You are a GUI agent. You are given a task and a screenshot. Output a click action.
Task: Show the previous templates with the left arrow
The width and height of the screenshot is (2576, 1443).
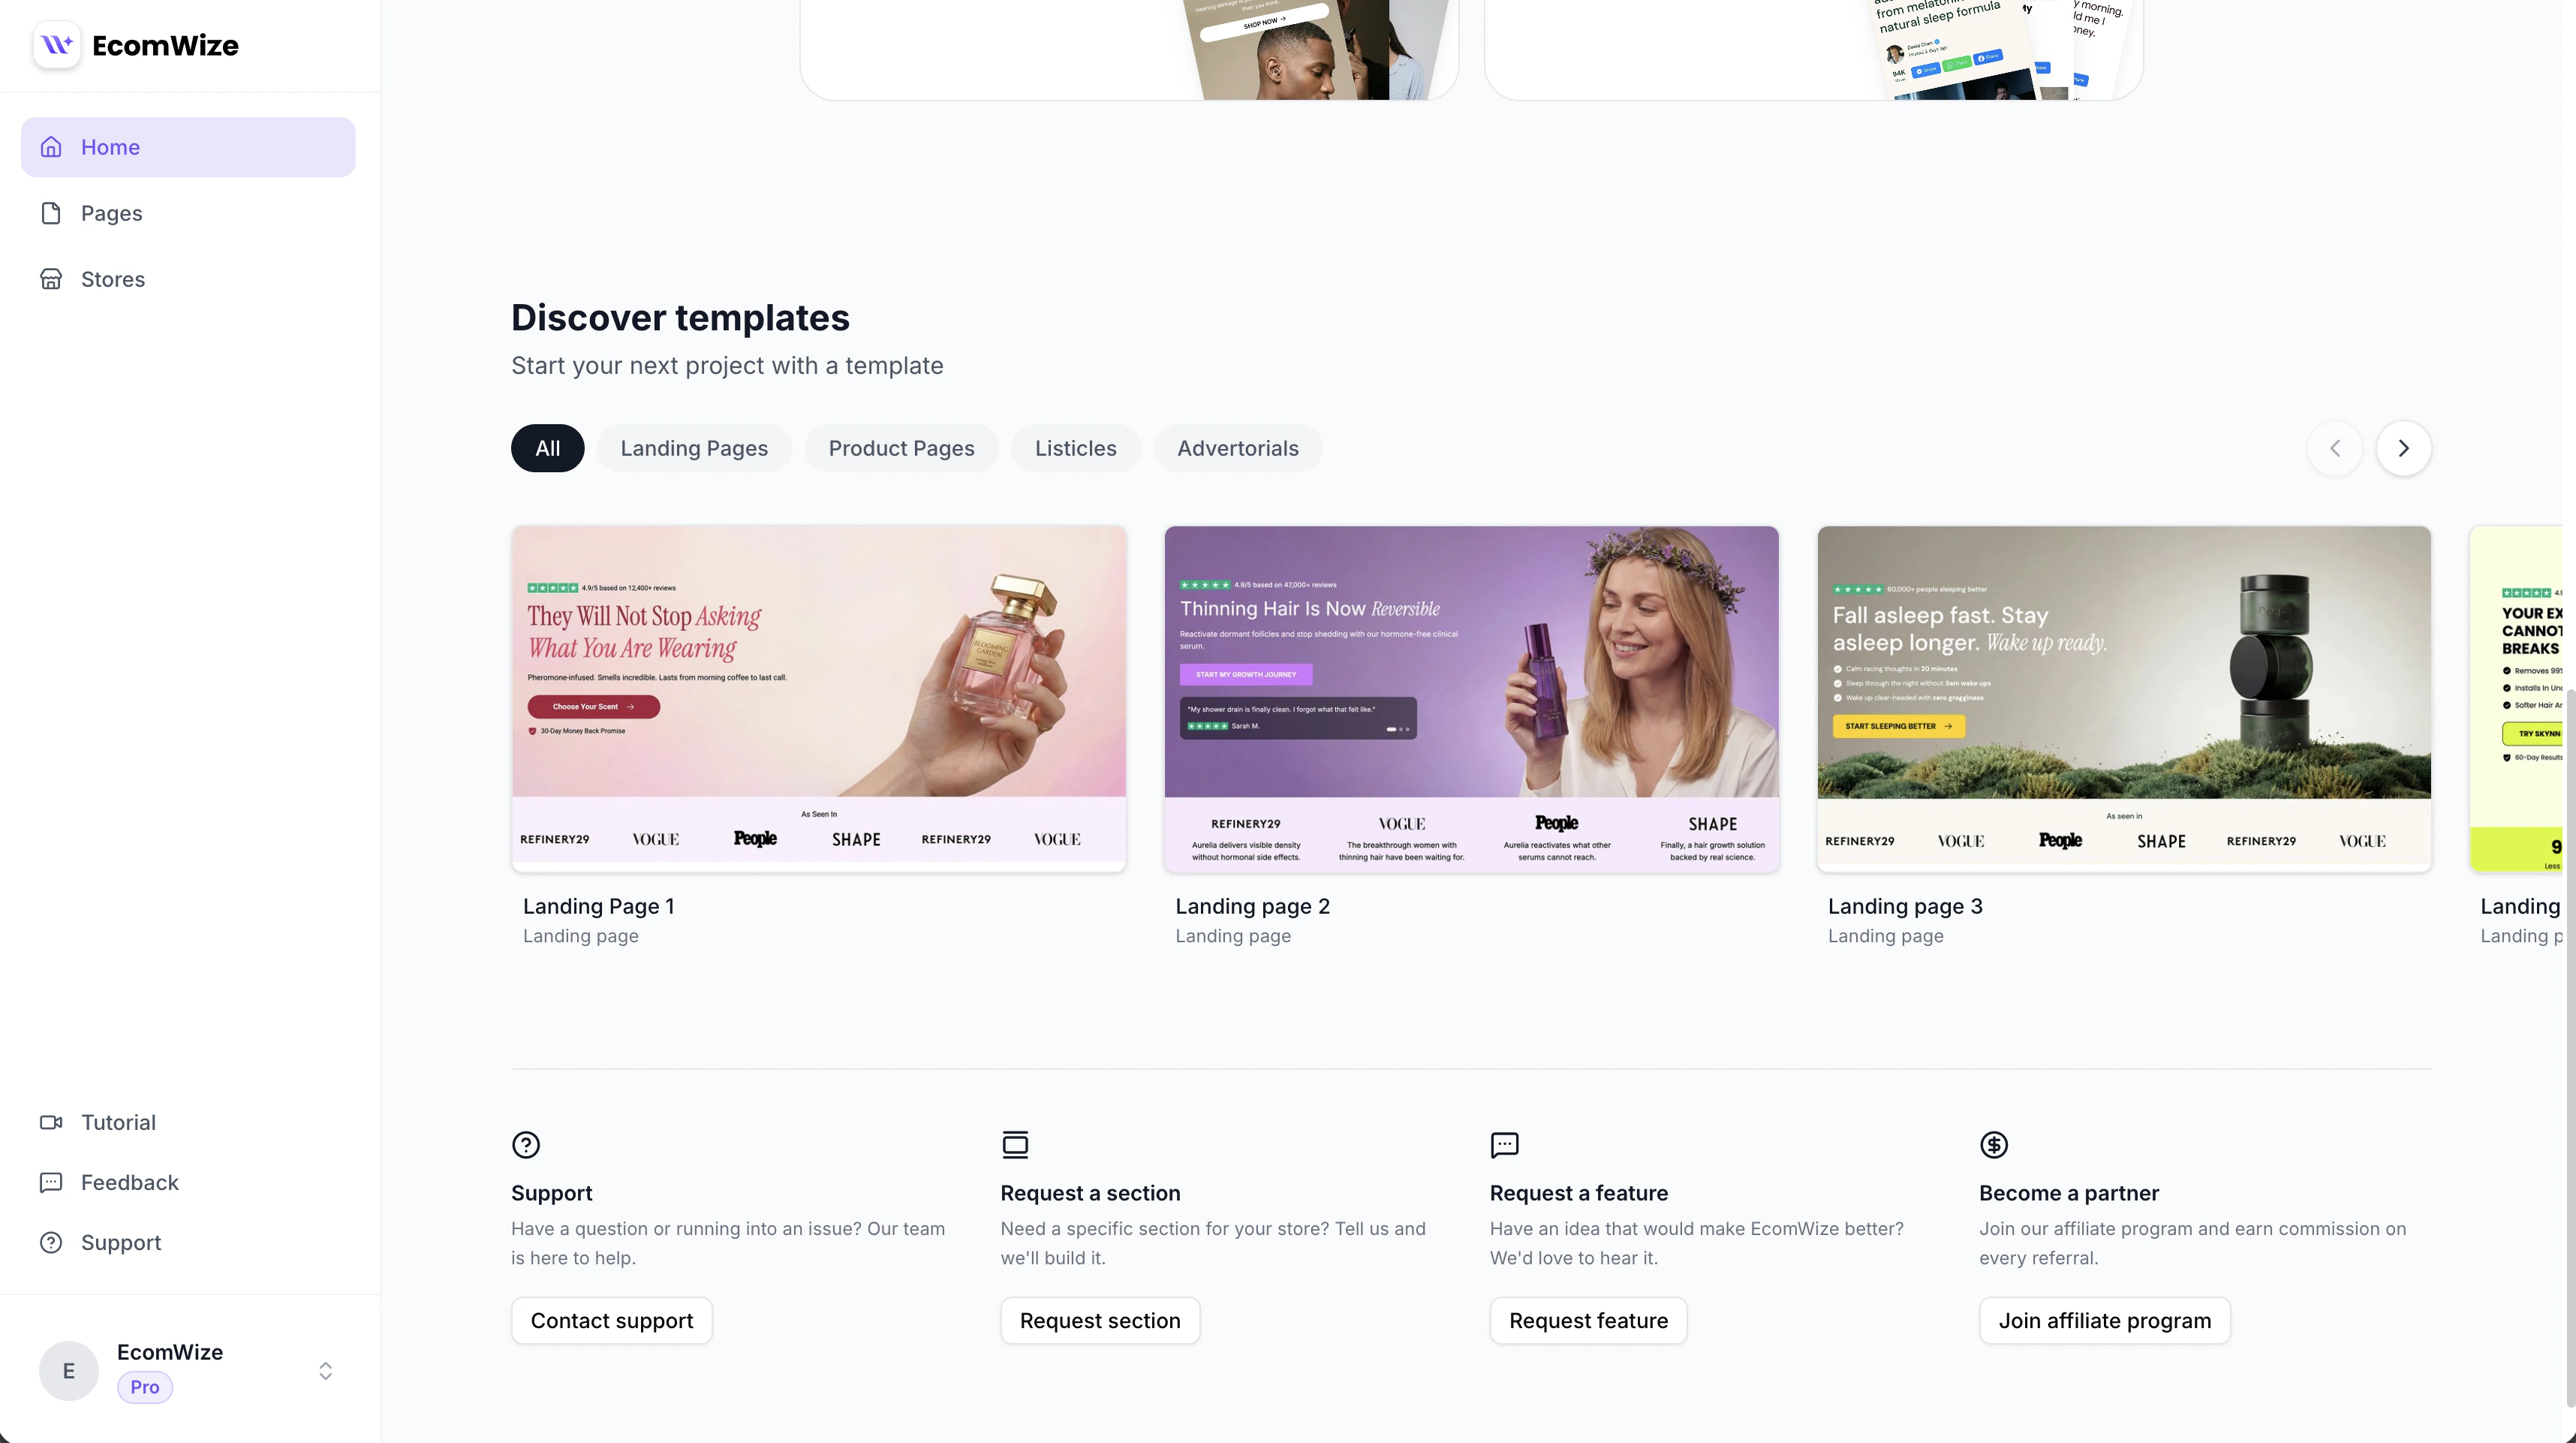pos(2335,448)
